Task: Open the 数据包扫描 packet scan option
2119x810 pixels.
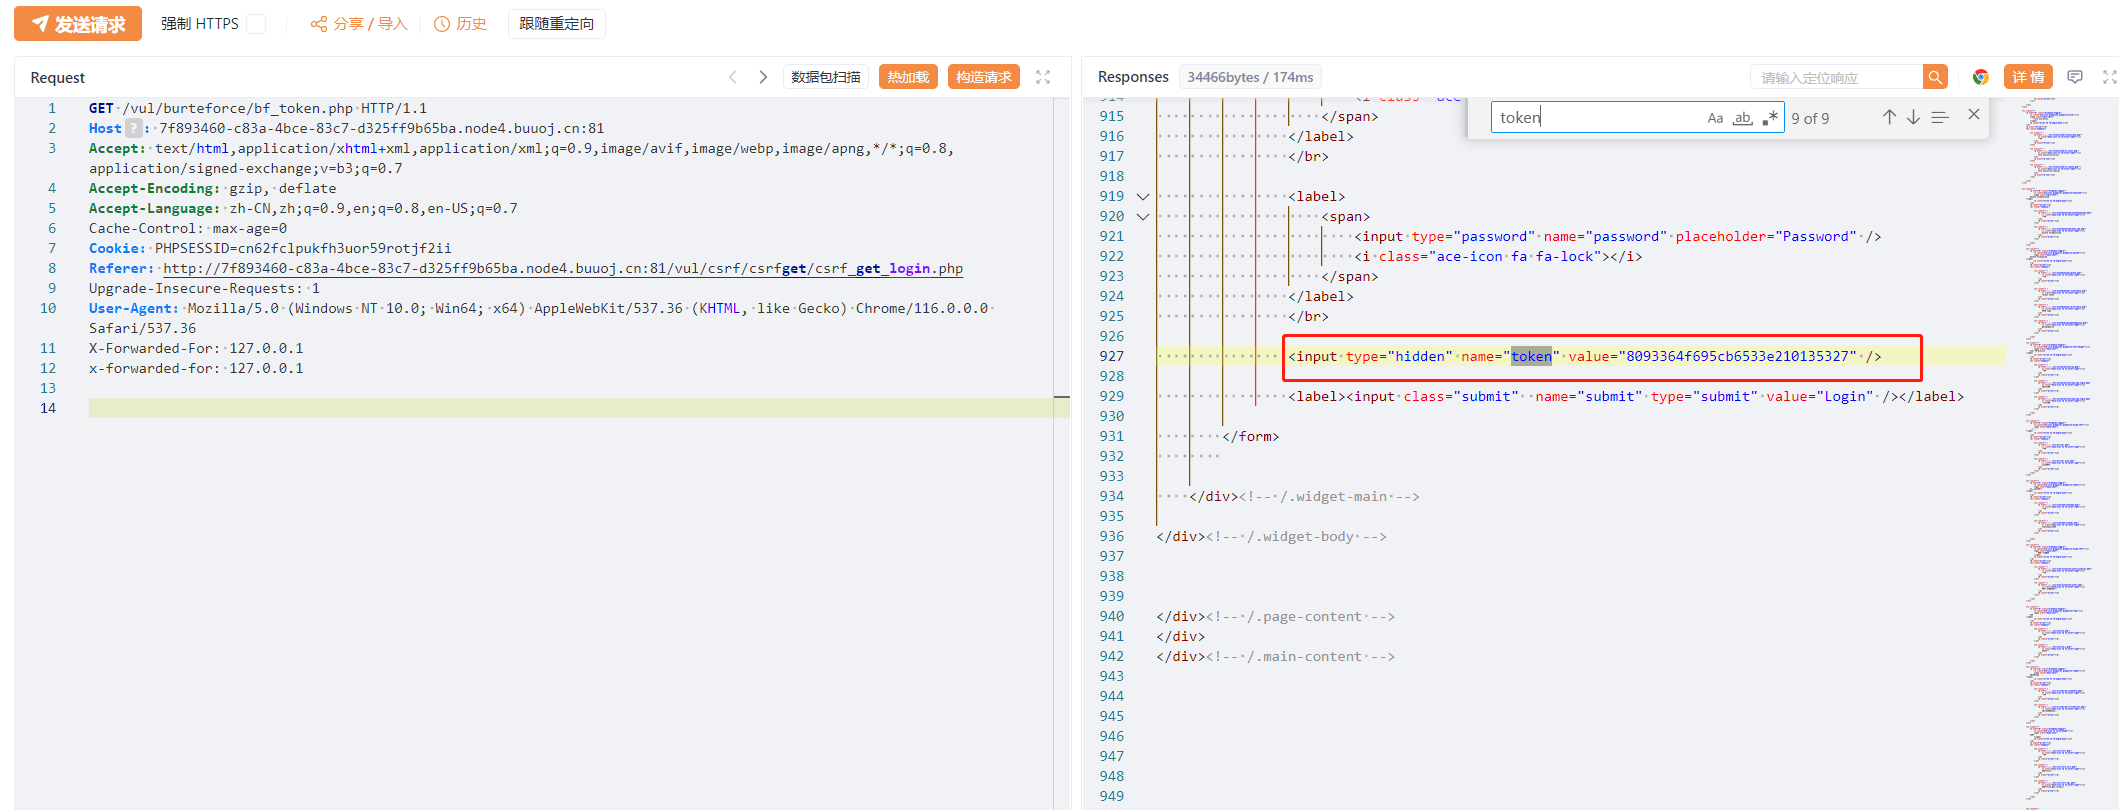Action: (825, 77)
